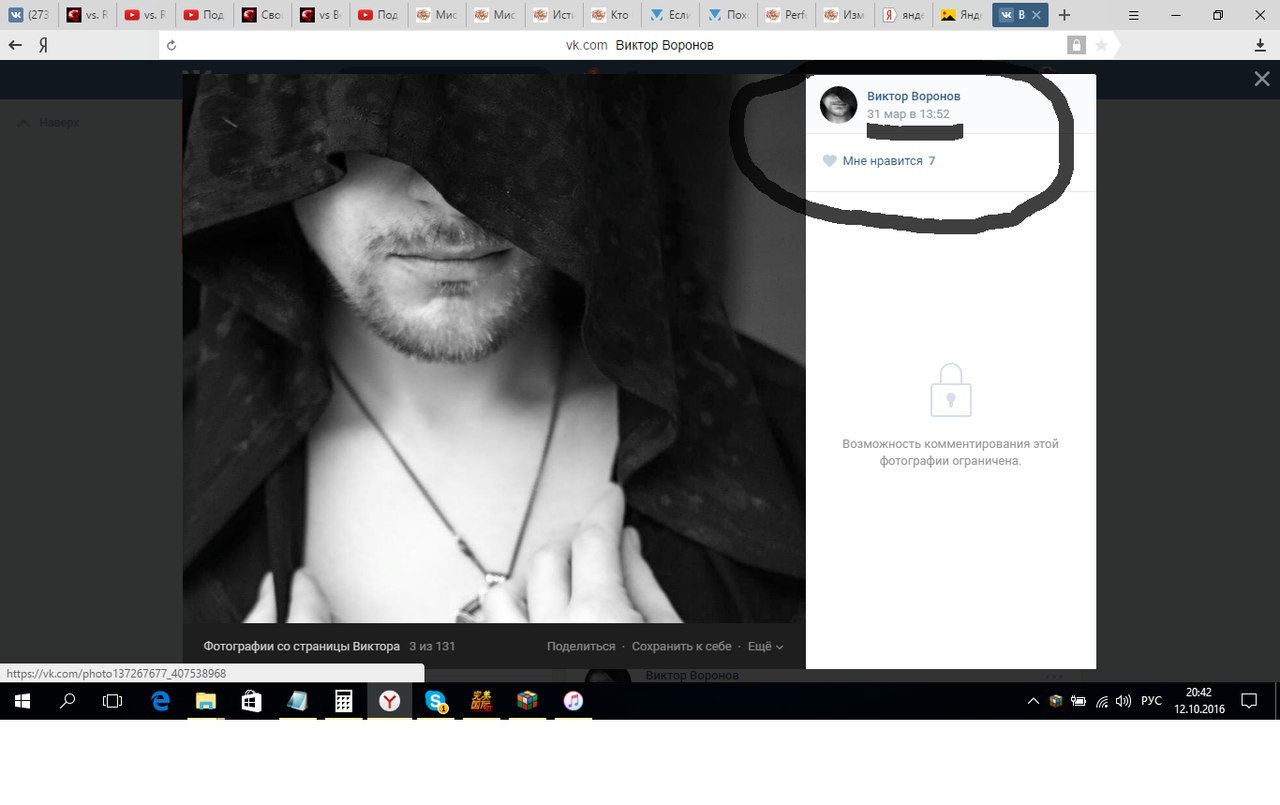Image resolution: width=1280 pixels, height=805 pixels.
Task: Switch to first VK tab (273)
Action: [28, 15]
